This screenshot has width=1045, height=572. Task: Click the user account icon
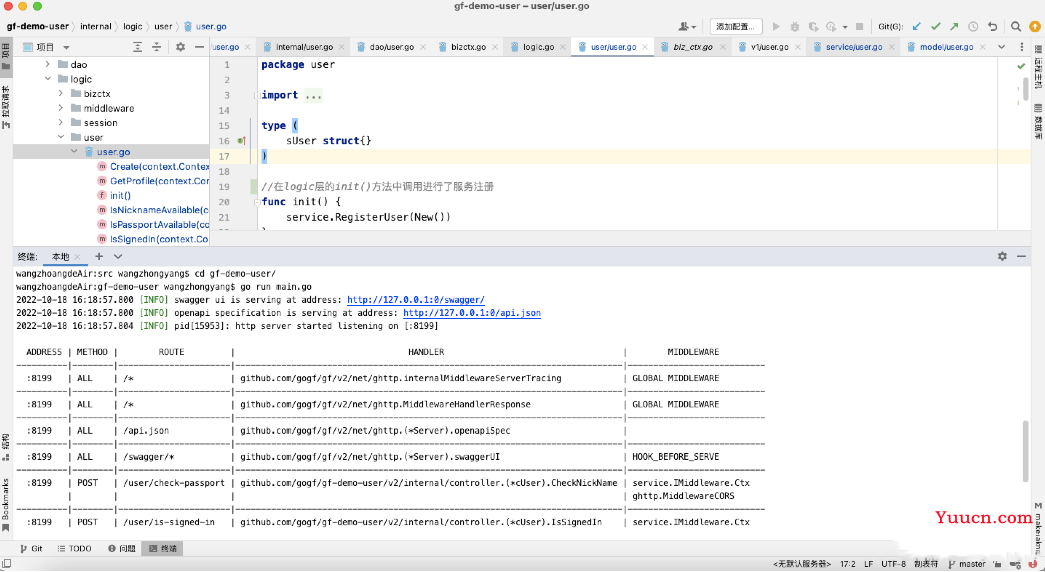click(686, 27)
